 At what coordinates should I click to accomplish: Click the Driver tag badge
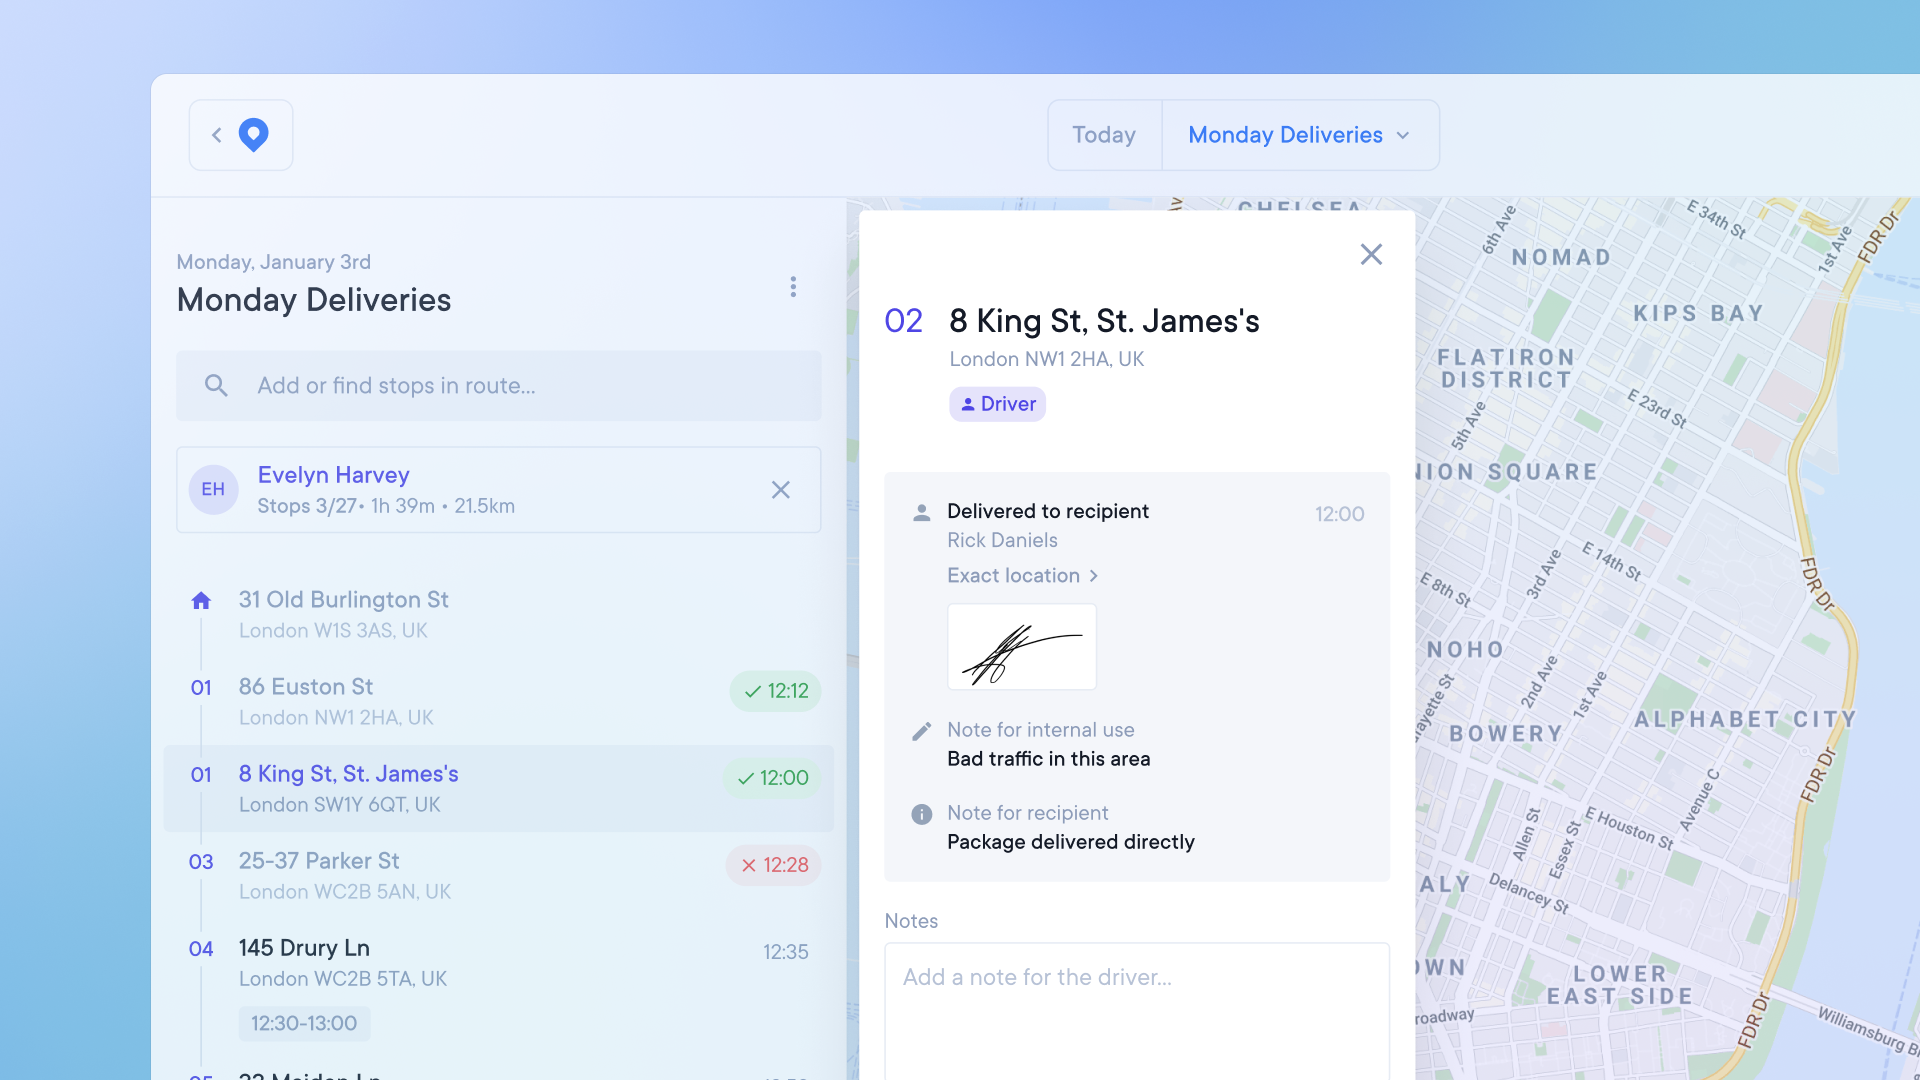pos(997,404)
